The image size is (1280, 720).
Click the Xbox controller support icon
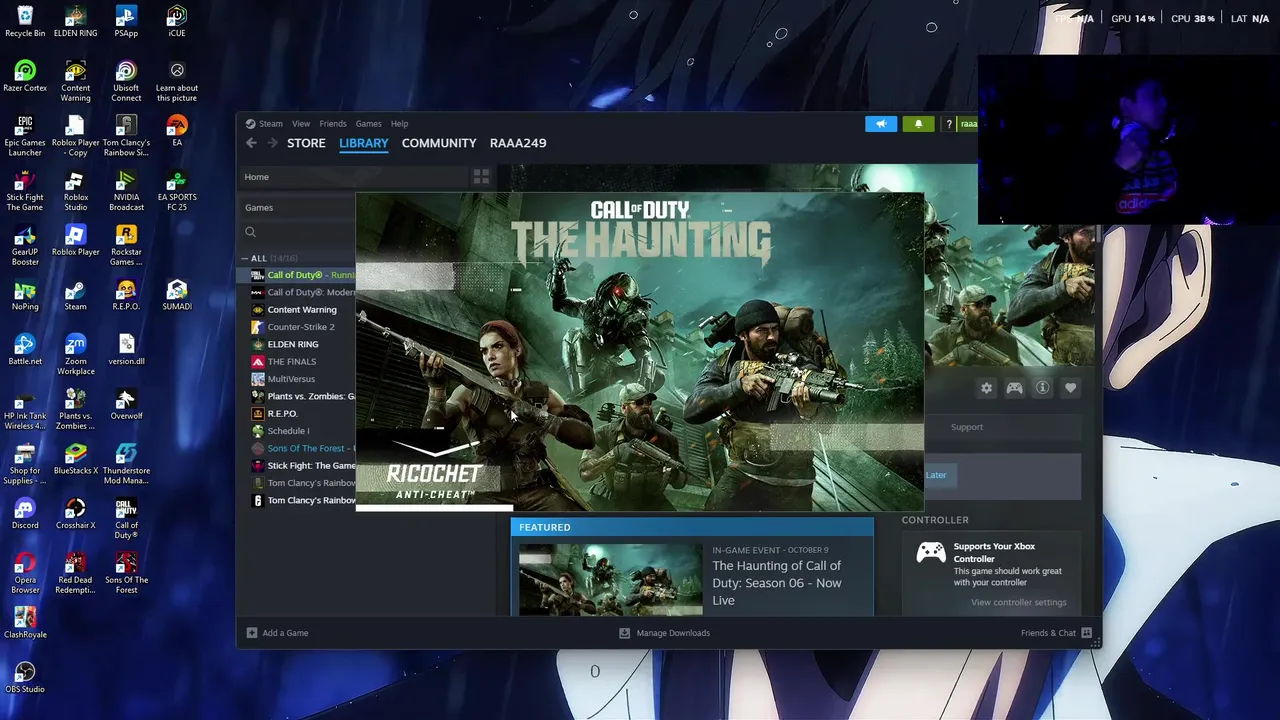coord(931,552)
